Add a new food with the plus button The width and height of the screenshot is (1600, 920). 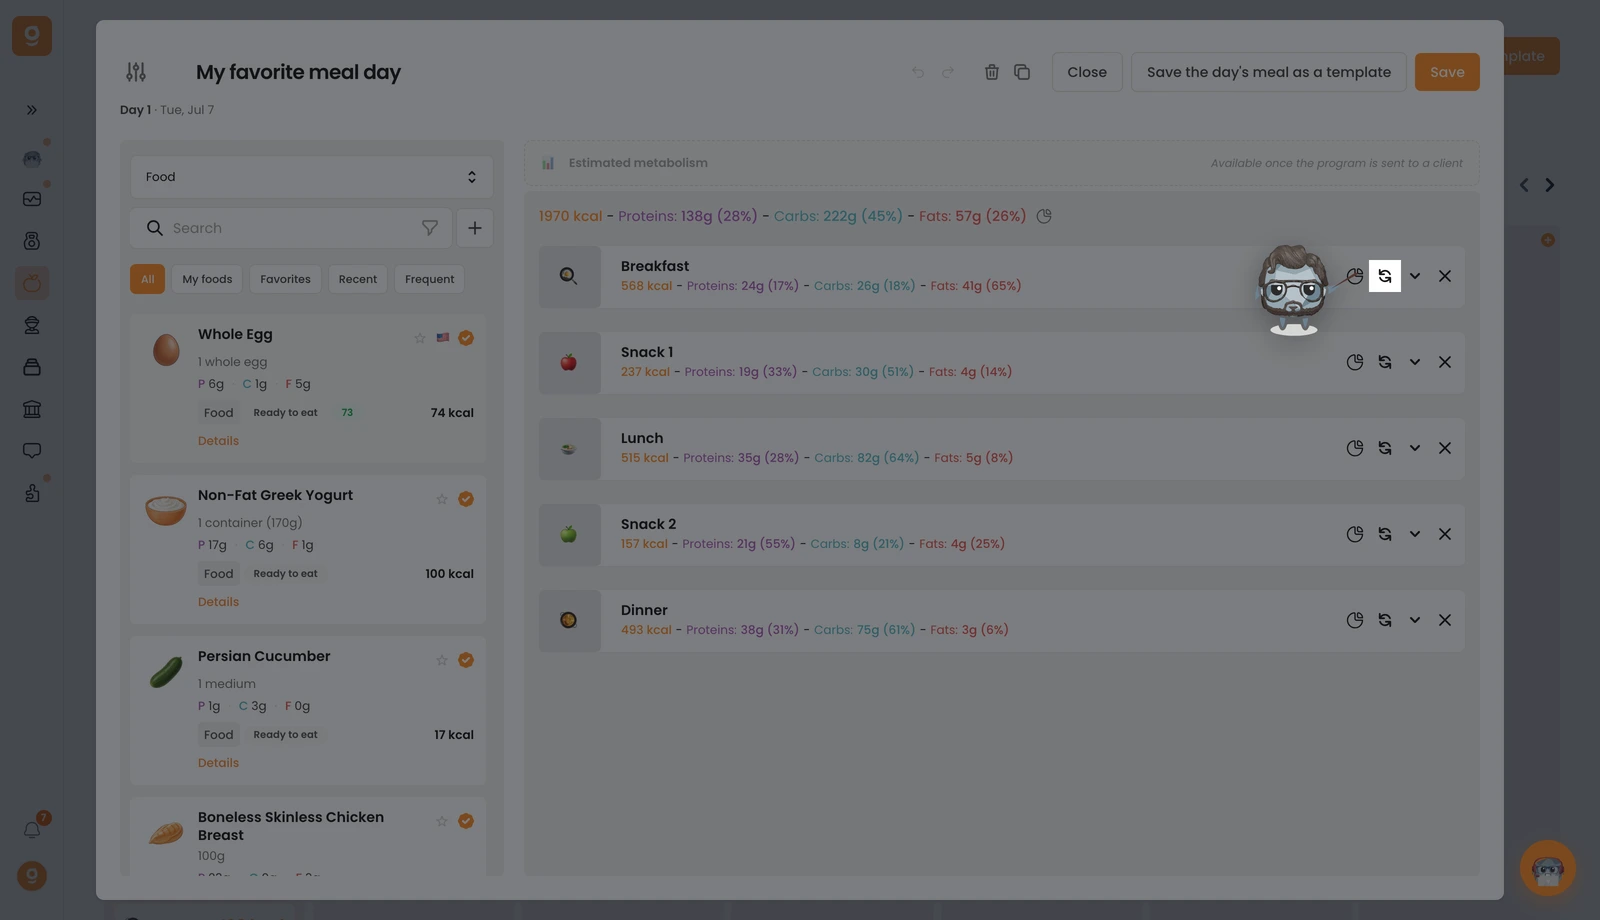click(475, 228)
